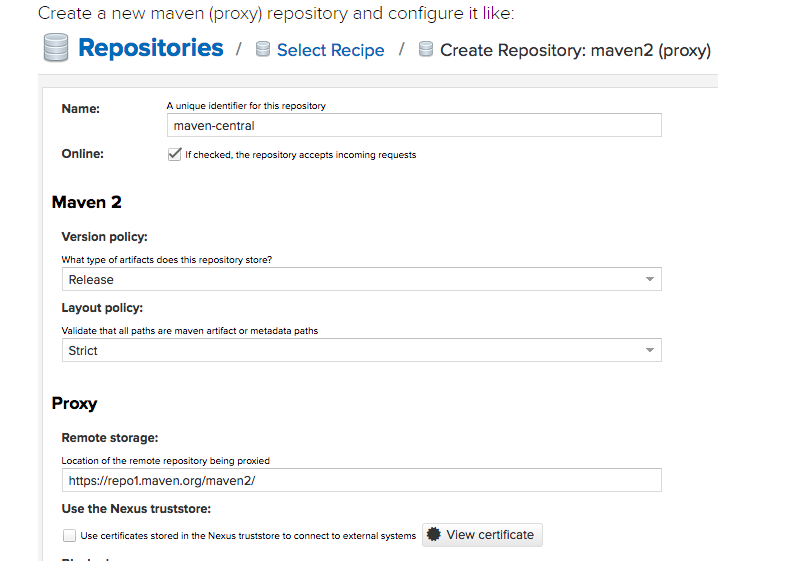Go to the Repositories breadcrumb heading
The image size is (795, 561).
(x=151, y=48)
